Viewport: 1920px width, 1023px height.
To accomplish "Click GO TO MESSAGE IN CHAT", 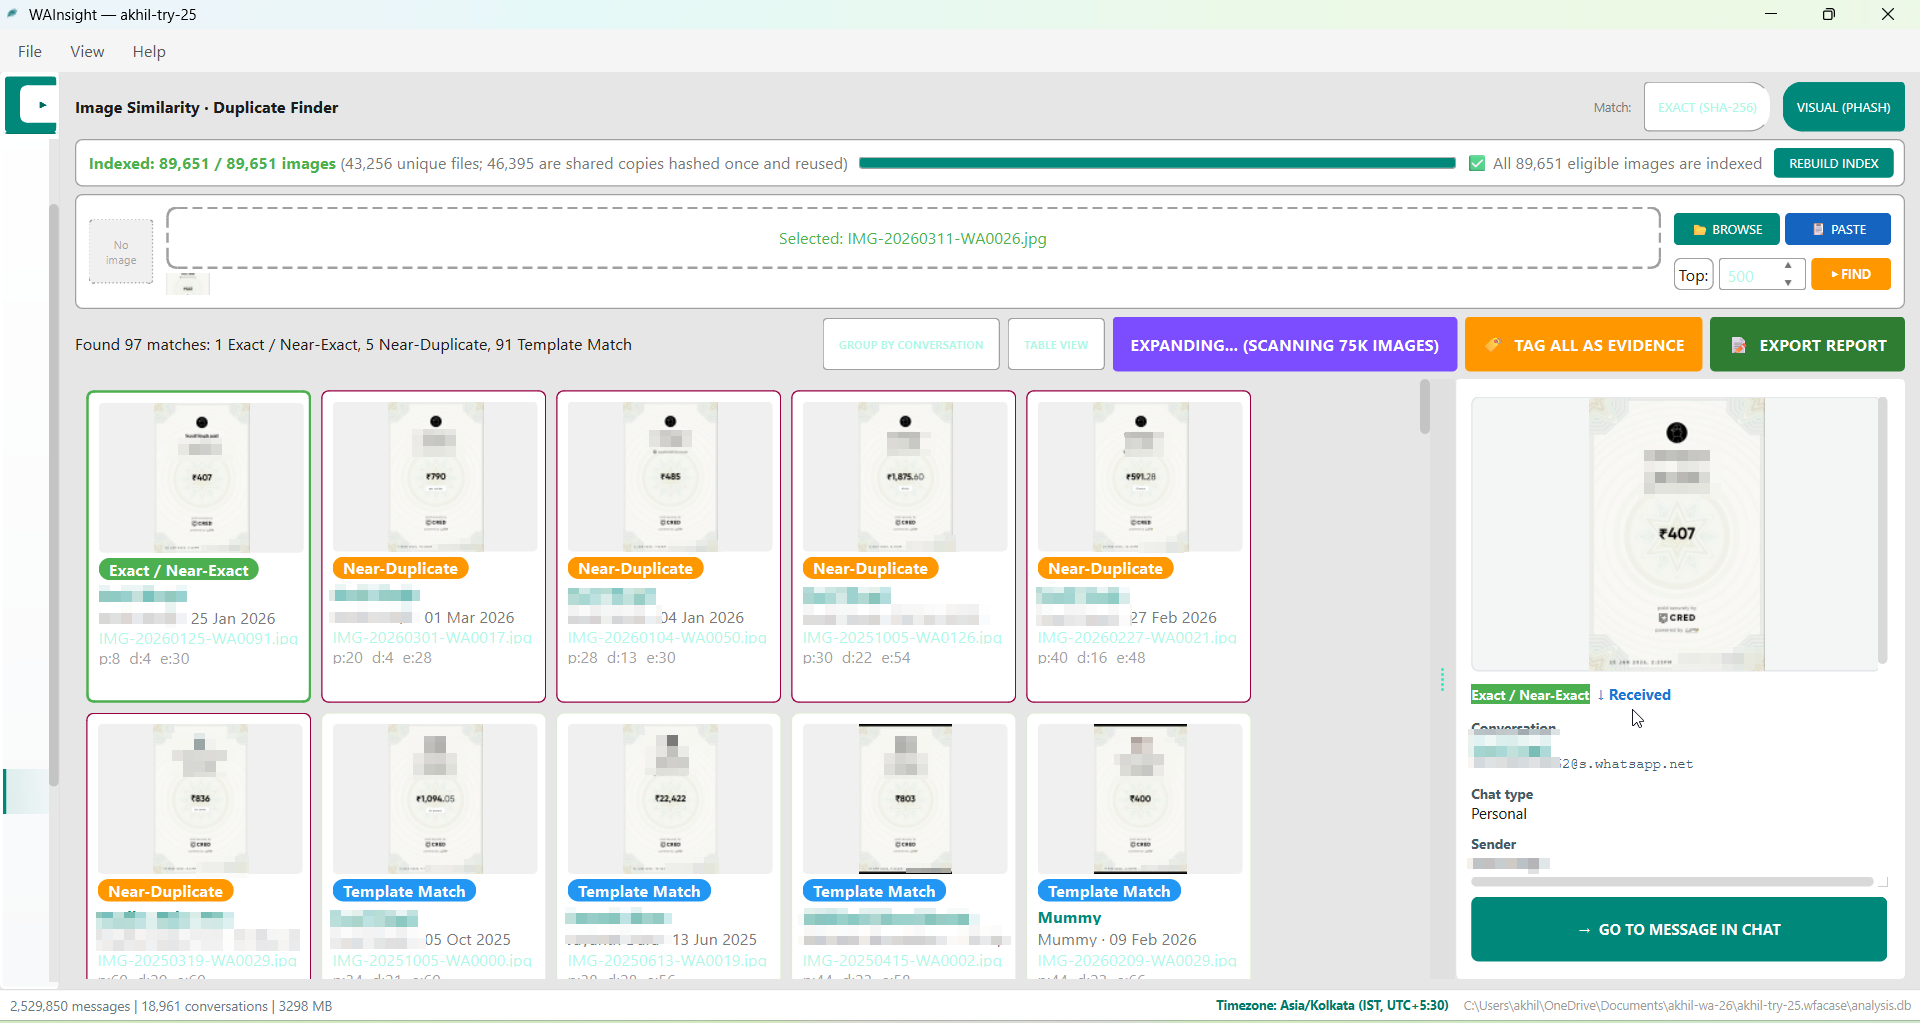I will (1679, 929).
